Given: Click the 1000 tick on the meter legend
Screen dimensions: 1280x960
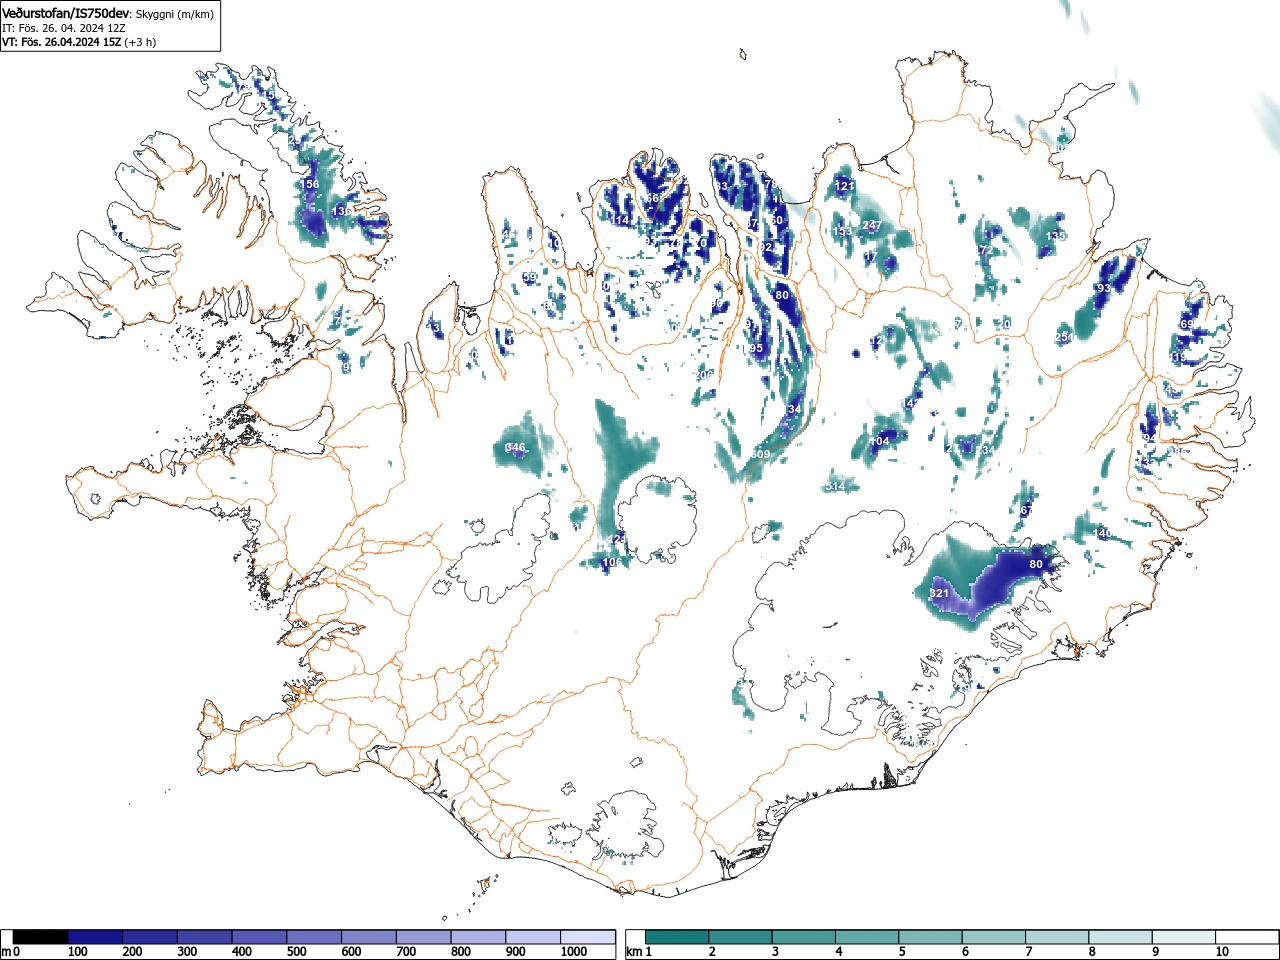Looking at the screenshot, I should (x=573, y=952).
